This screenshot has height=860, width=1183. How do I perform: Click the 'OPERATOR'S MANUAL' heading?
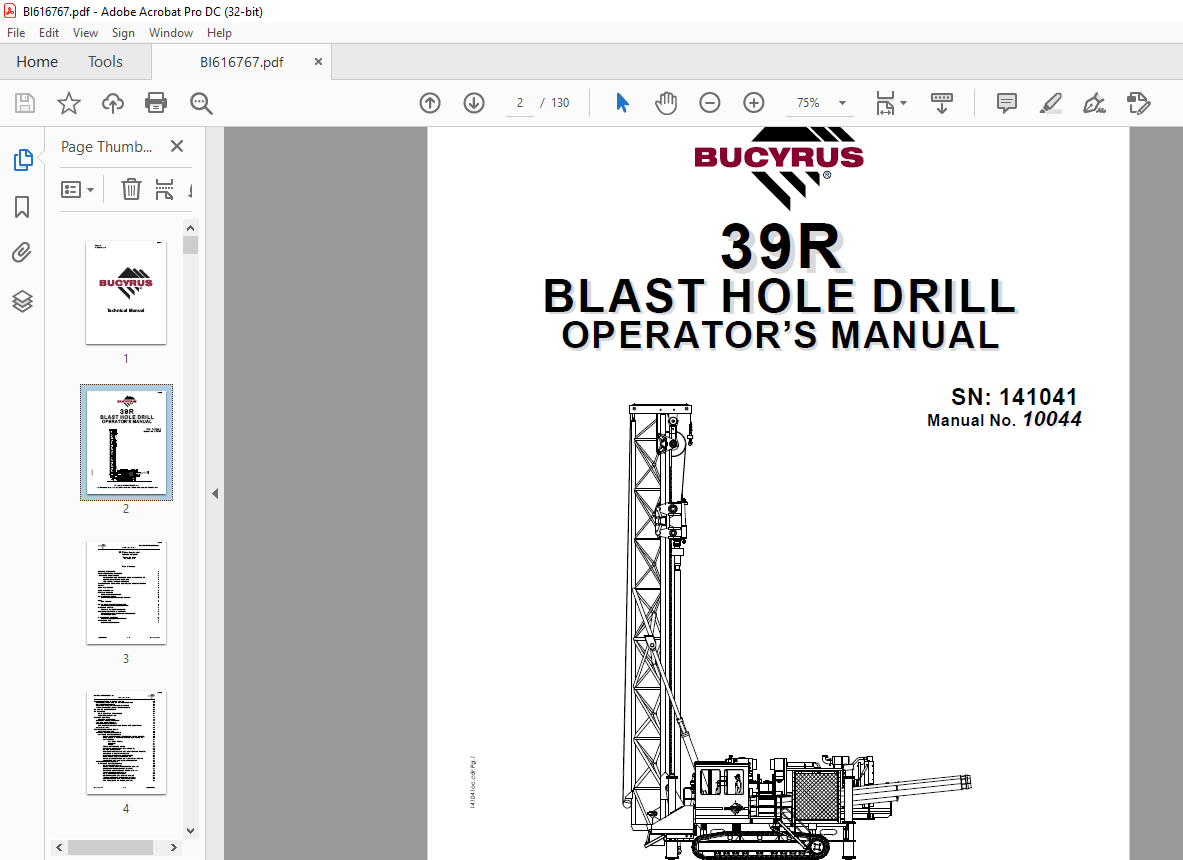pyautogui.click(x=781, y=335)
